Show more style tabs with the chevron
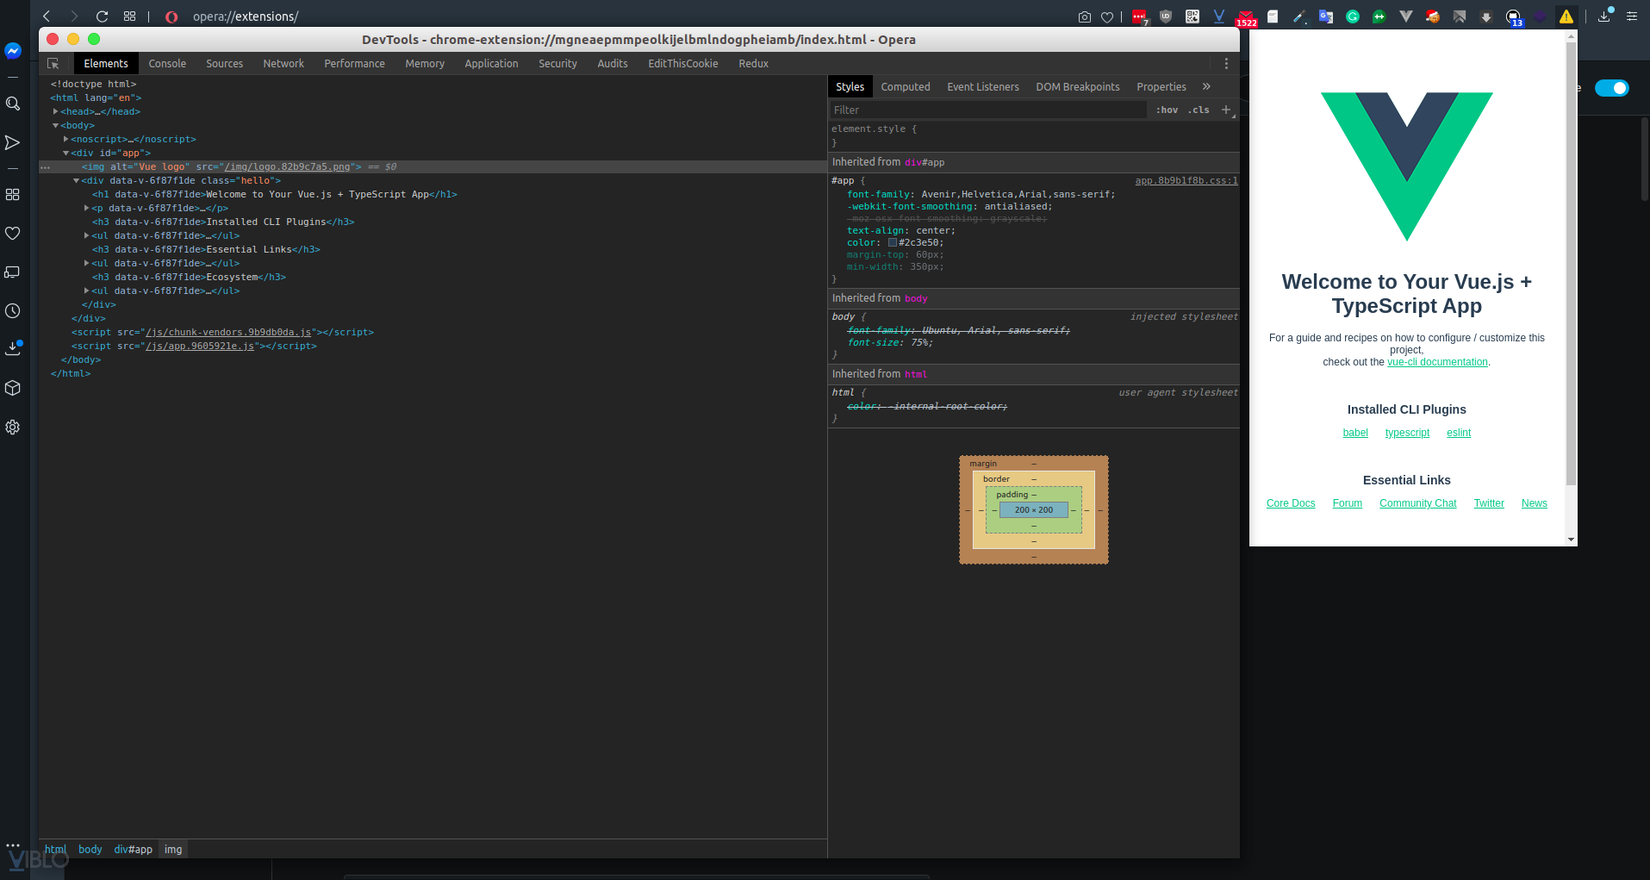 pyautogui.click(x=1206, y=87)
